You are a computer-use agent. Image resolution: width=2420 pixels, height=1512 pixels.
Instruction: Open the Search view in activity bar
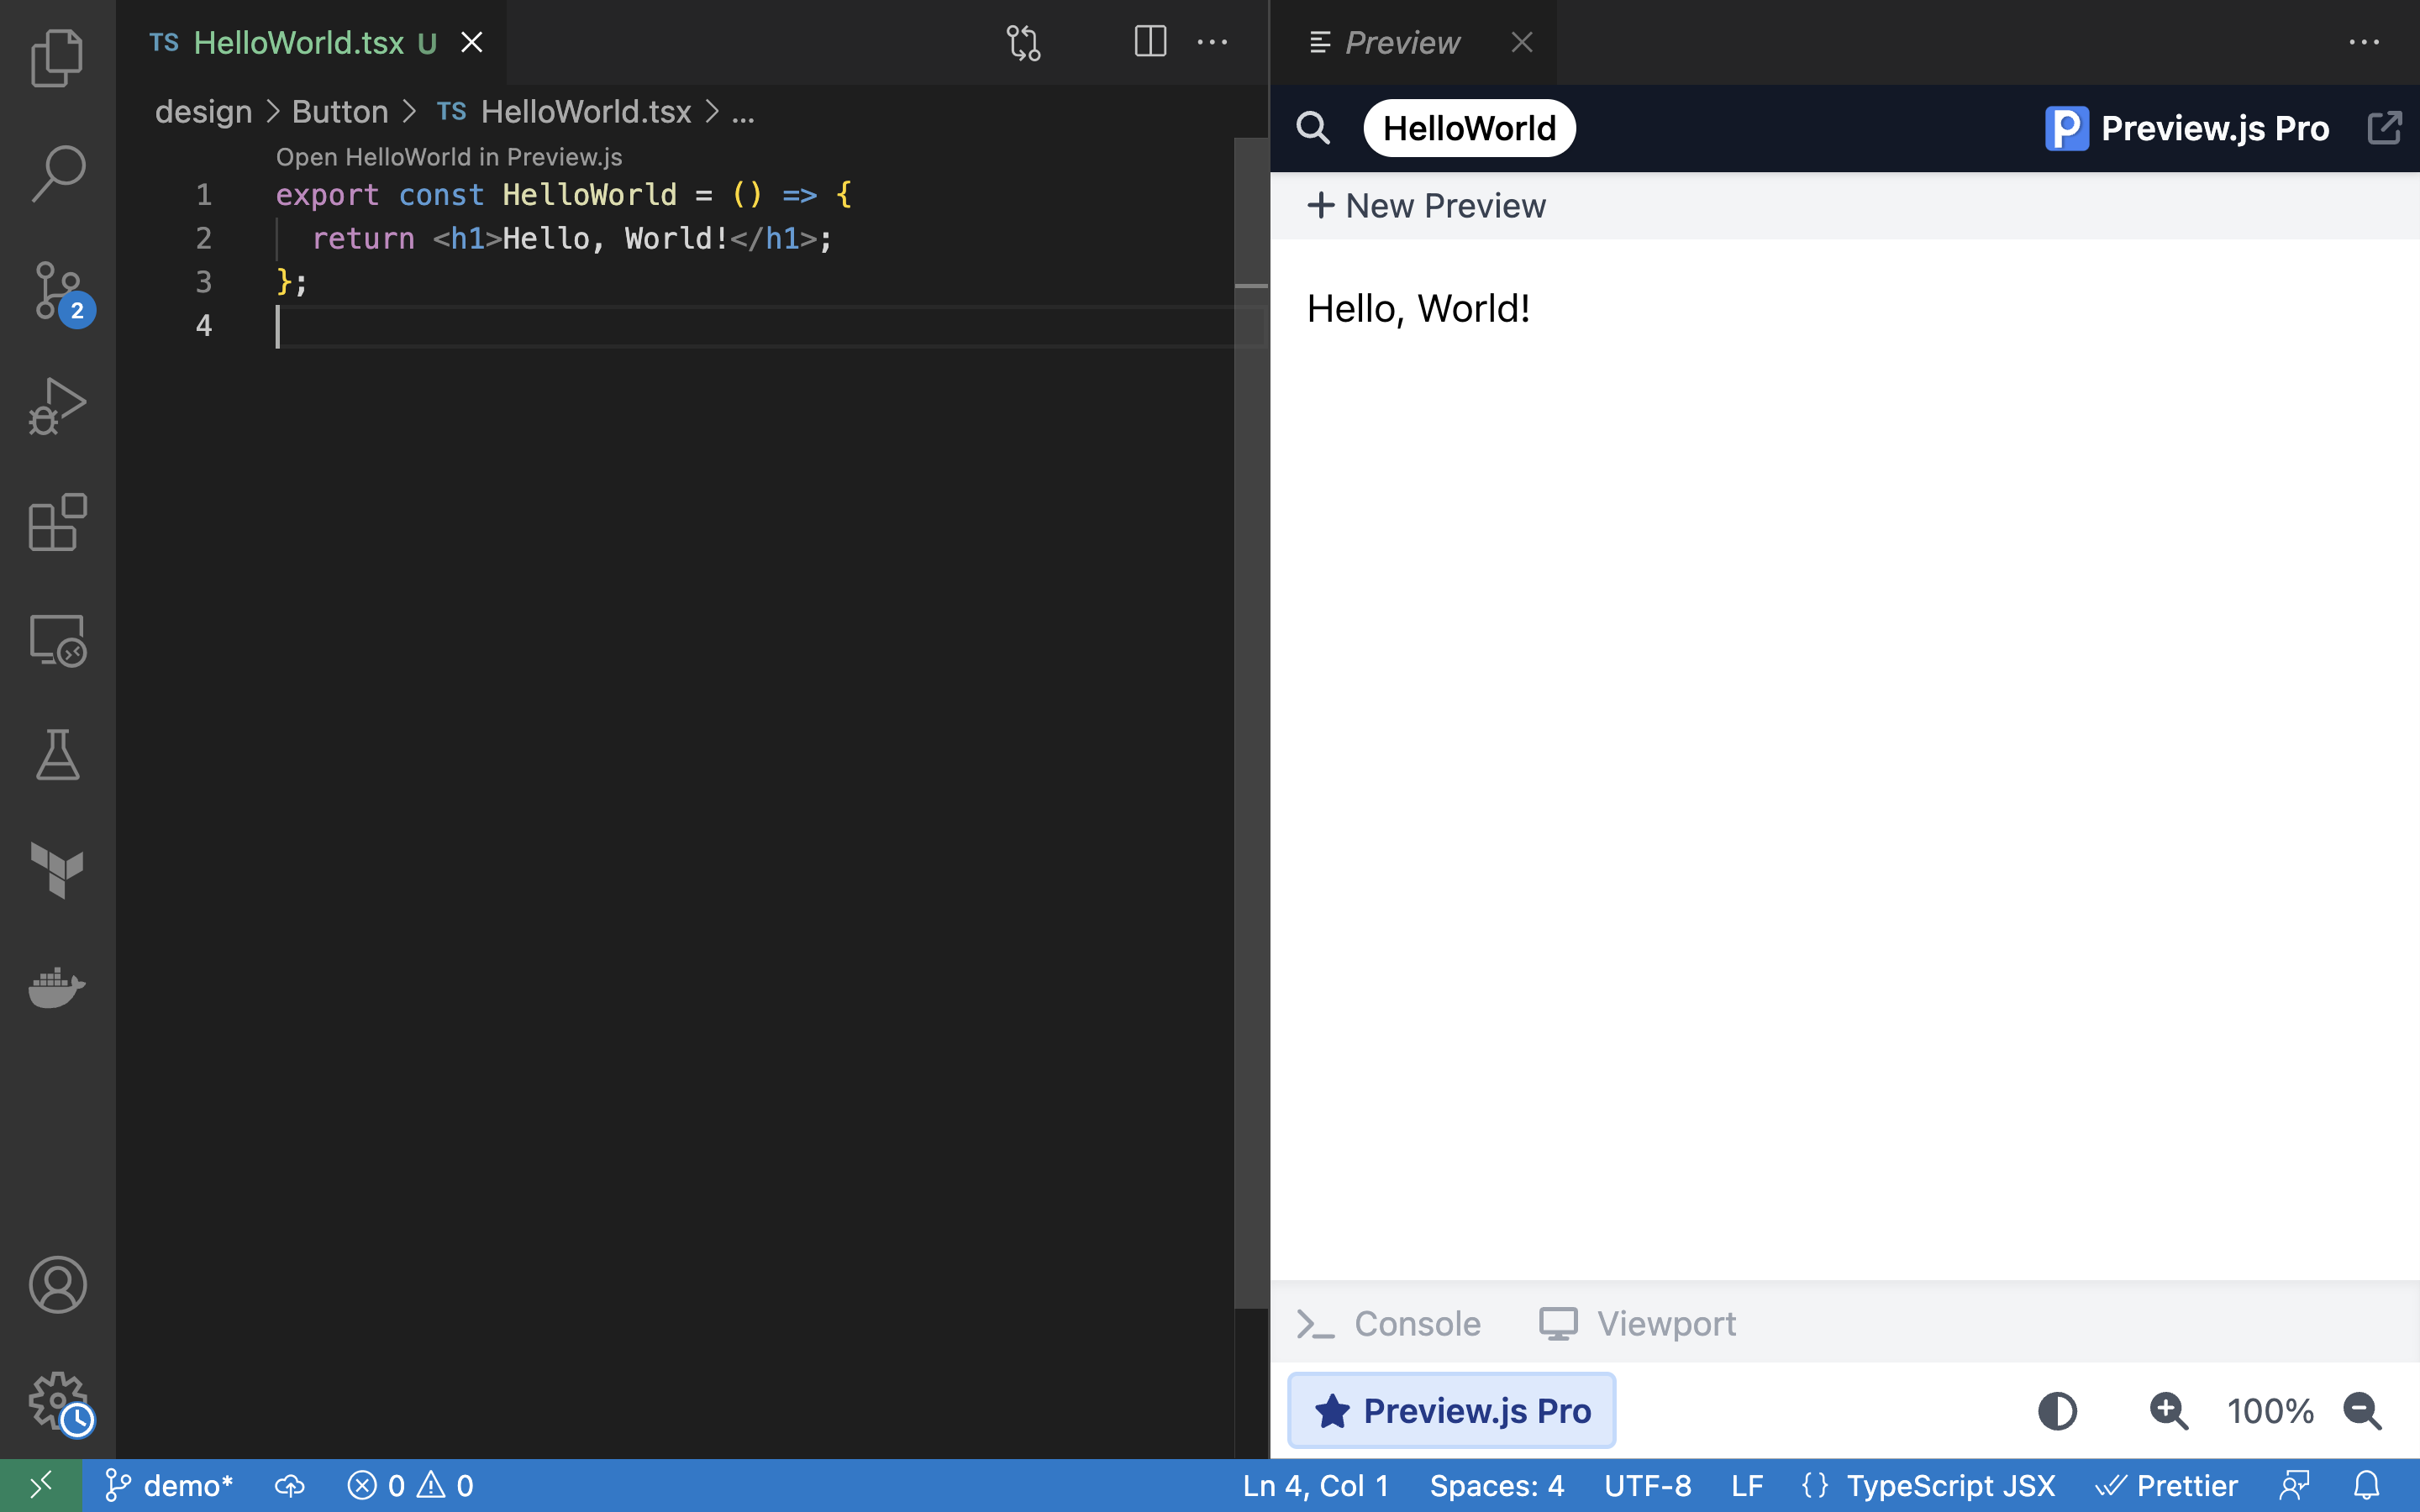(57, 173)
